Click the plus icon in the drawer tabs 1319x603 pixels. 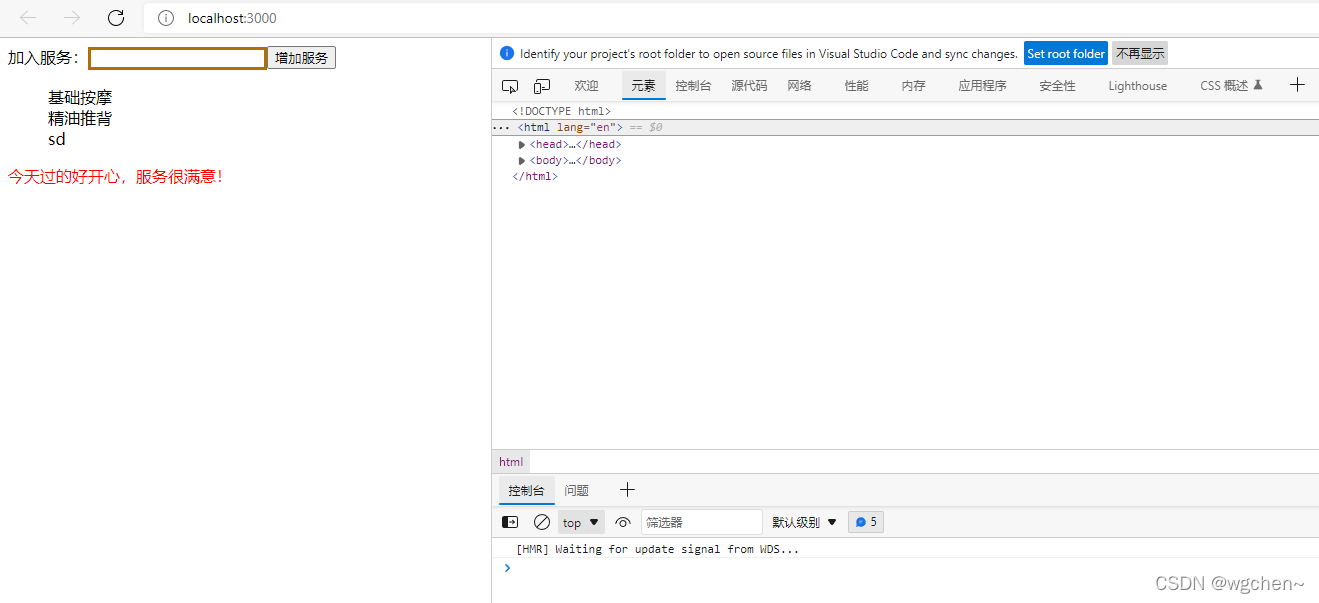tap(627, 490)
